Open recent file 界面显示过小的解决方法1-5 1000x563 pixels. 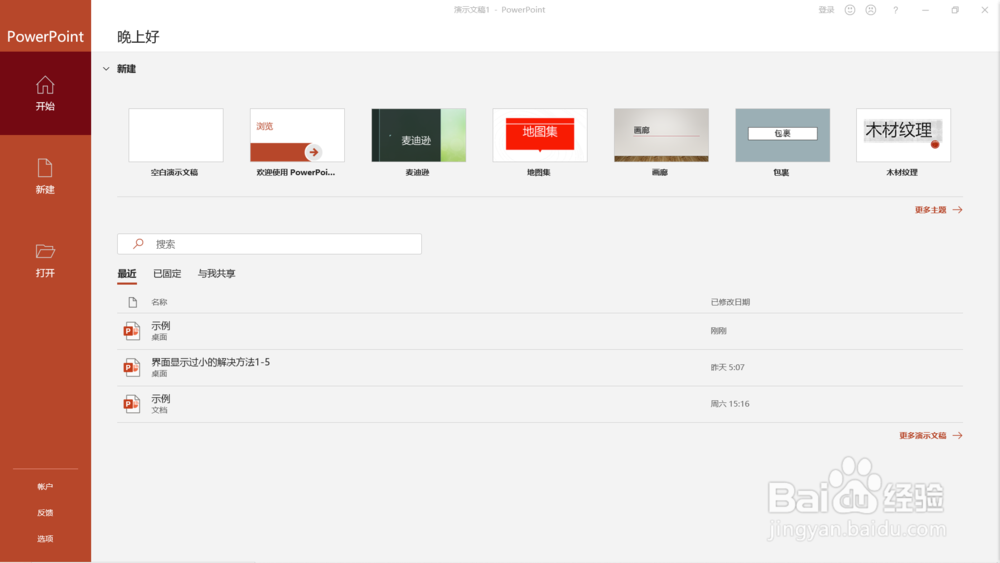click(540, 367)
